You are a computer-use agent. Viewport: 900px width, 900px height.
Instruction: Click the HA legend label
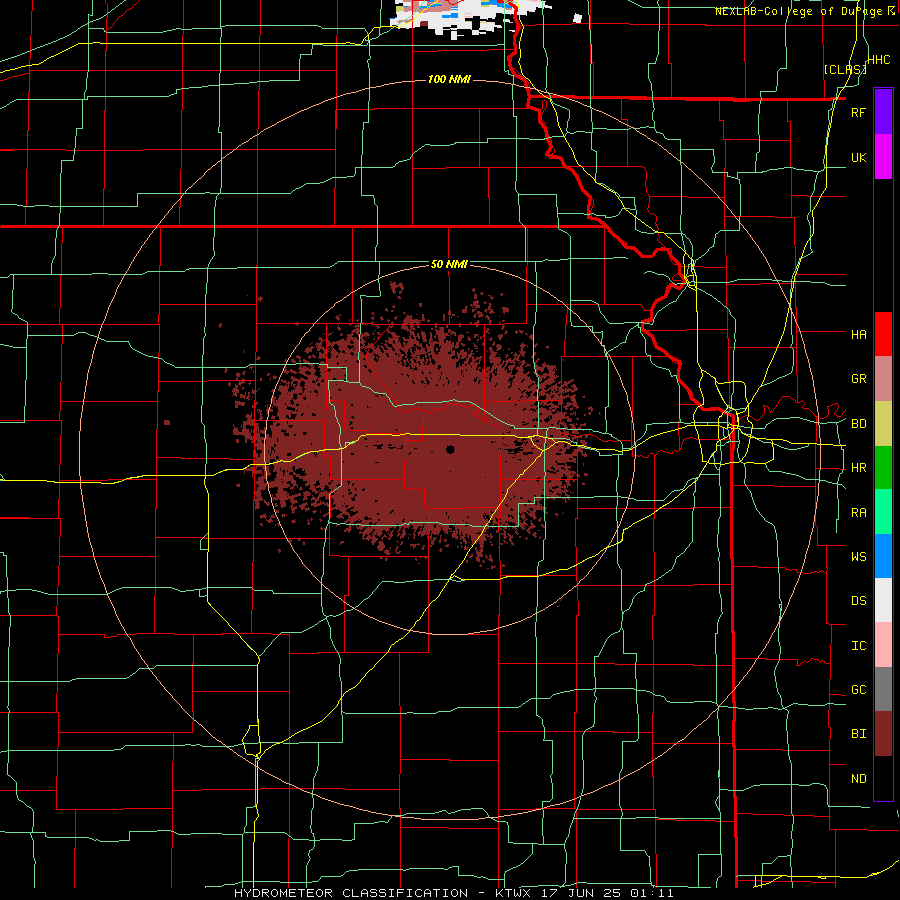(x=858, y=334)
